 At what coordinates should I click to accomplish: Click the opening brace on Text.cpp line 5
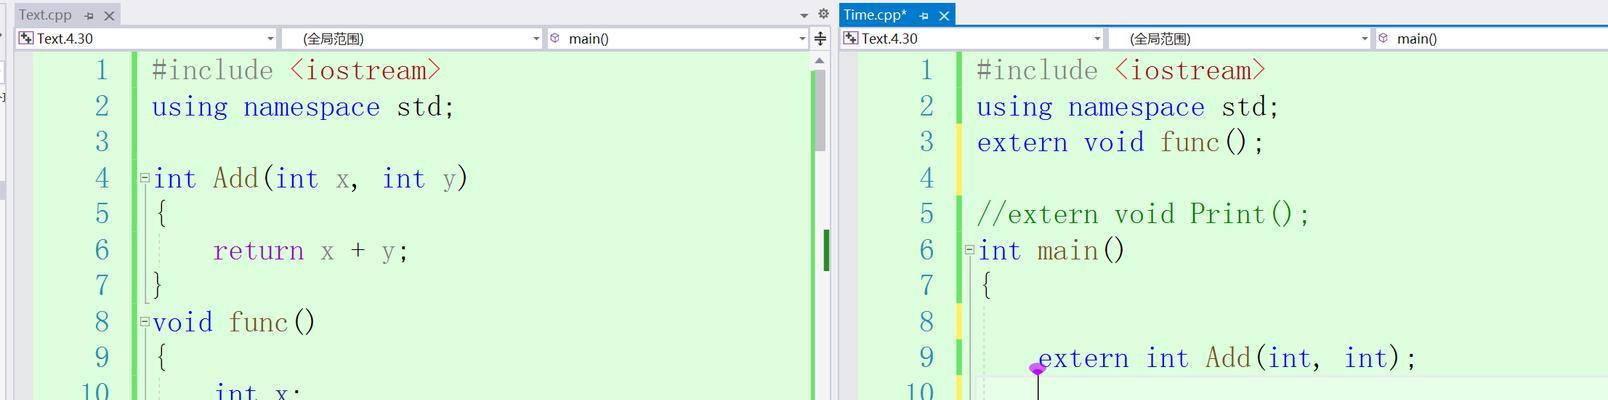(161, 214)
